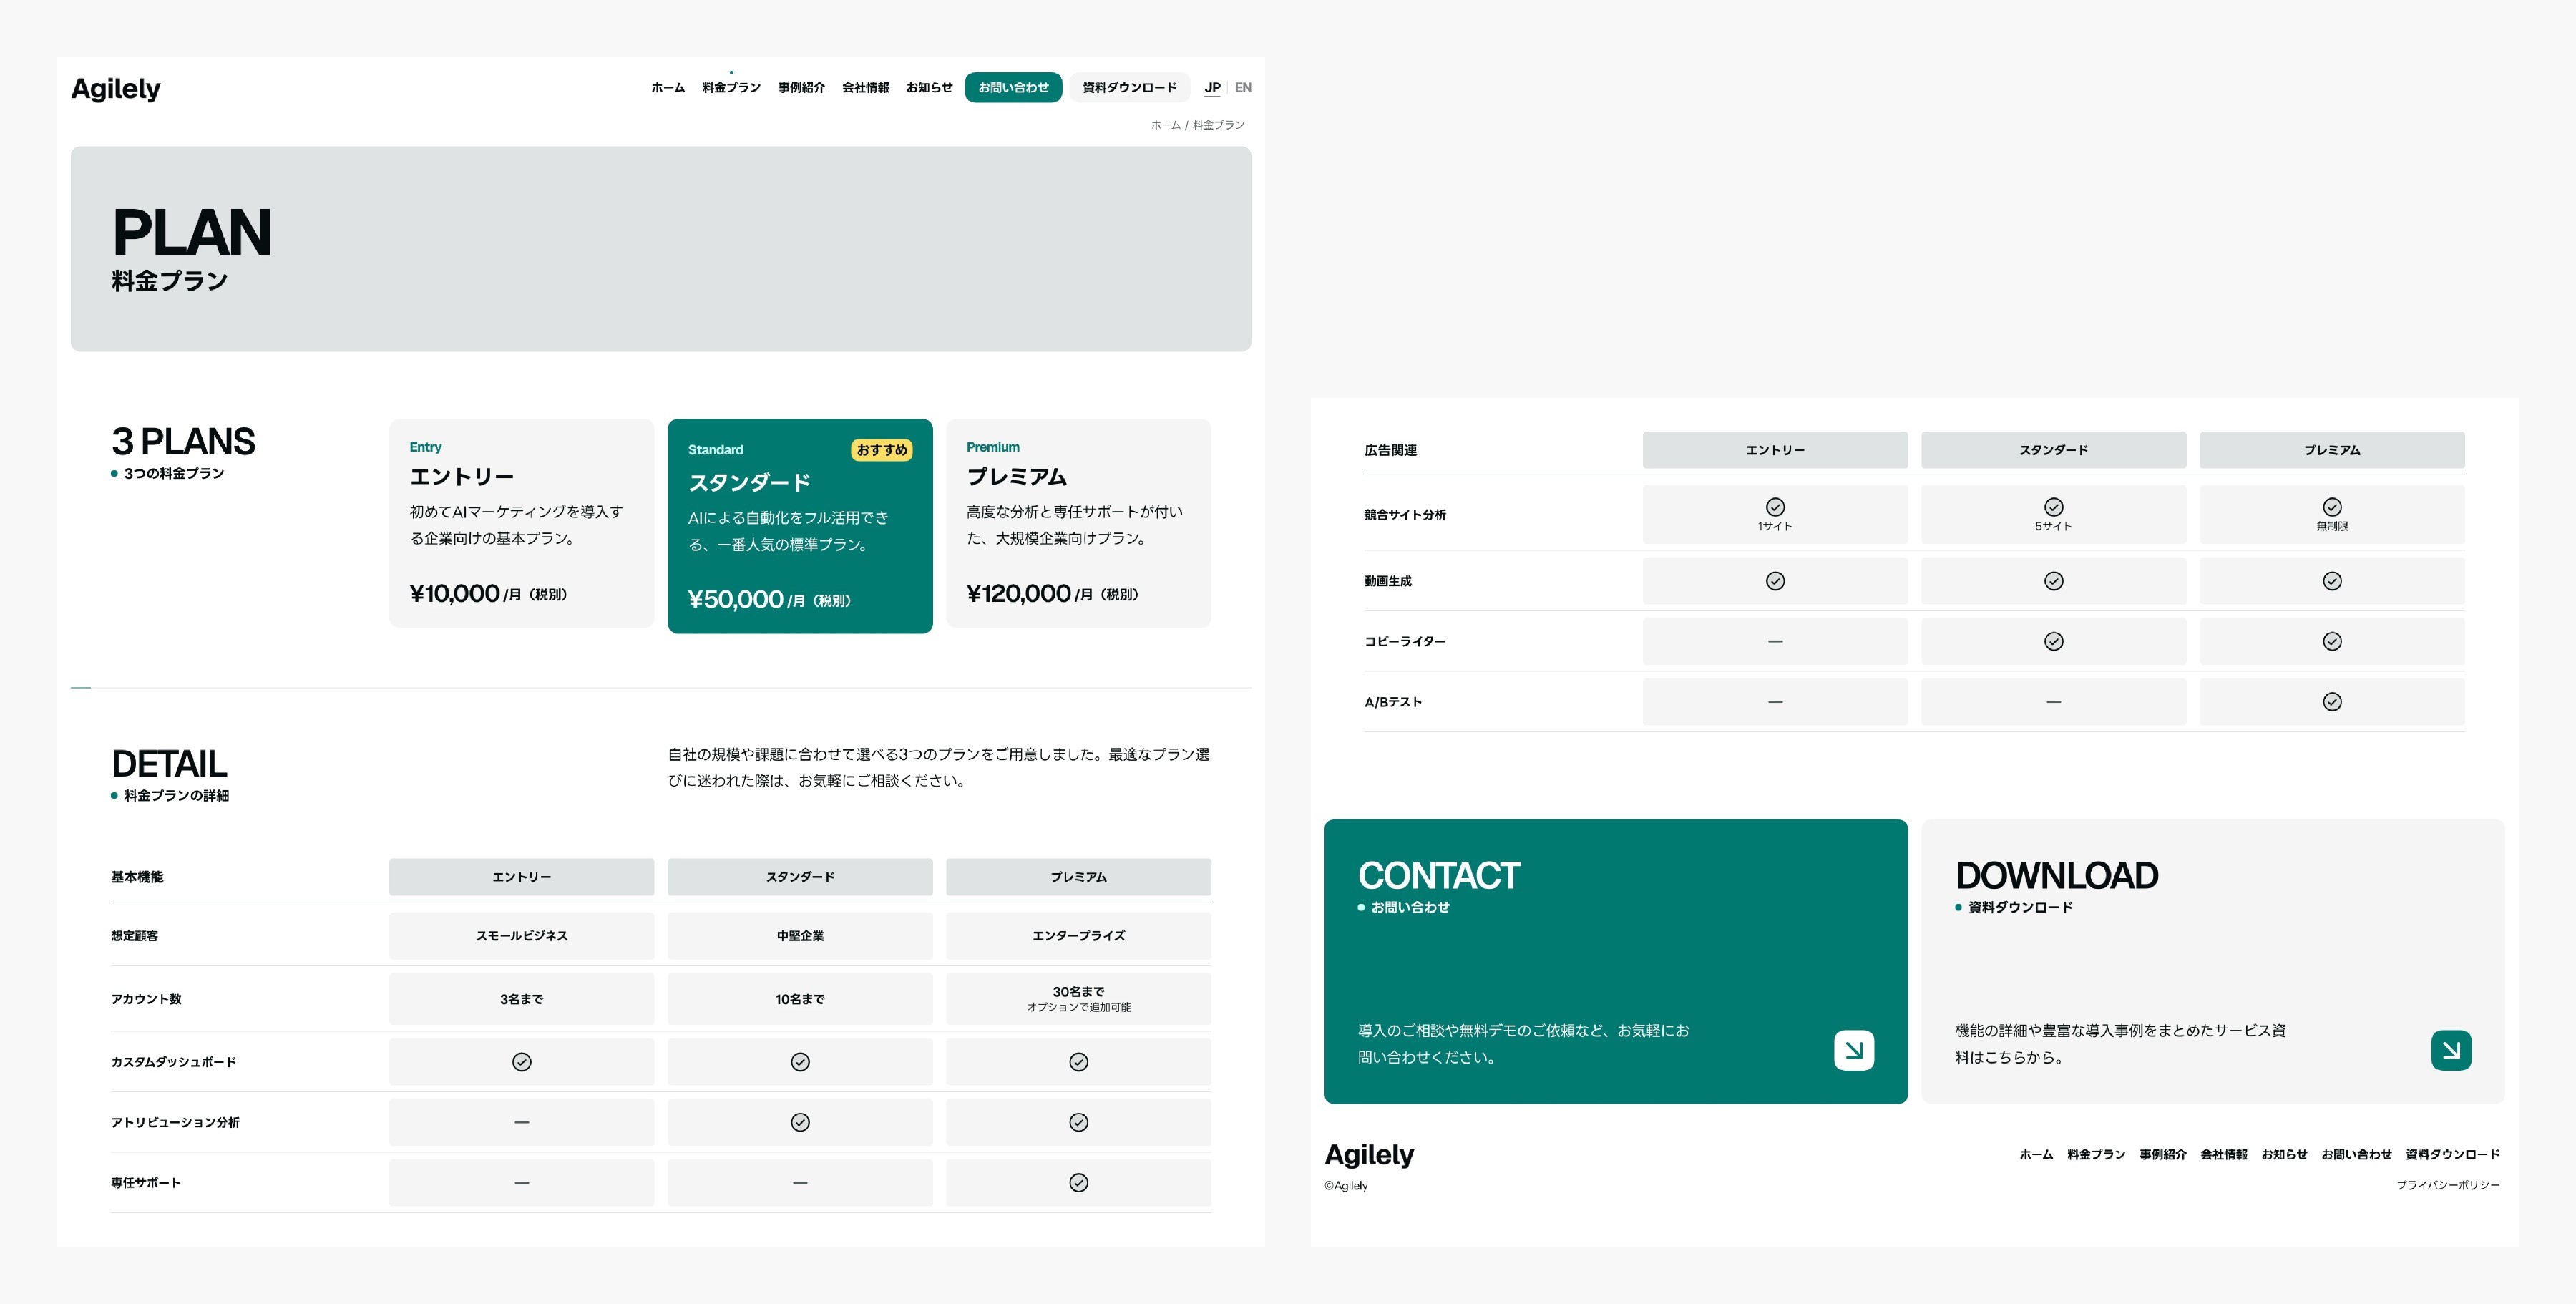This screenshot has height=1304, width=2576.
Task: Open ホーム in the footer navigation
Action: coord(2036,1155)
